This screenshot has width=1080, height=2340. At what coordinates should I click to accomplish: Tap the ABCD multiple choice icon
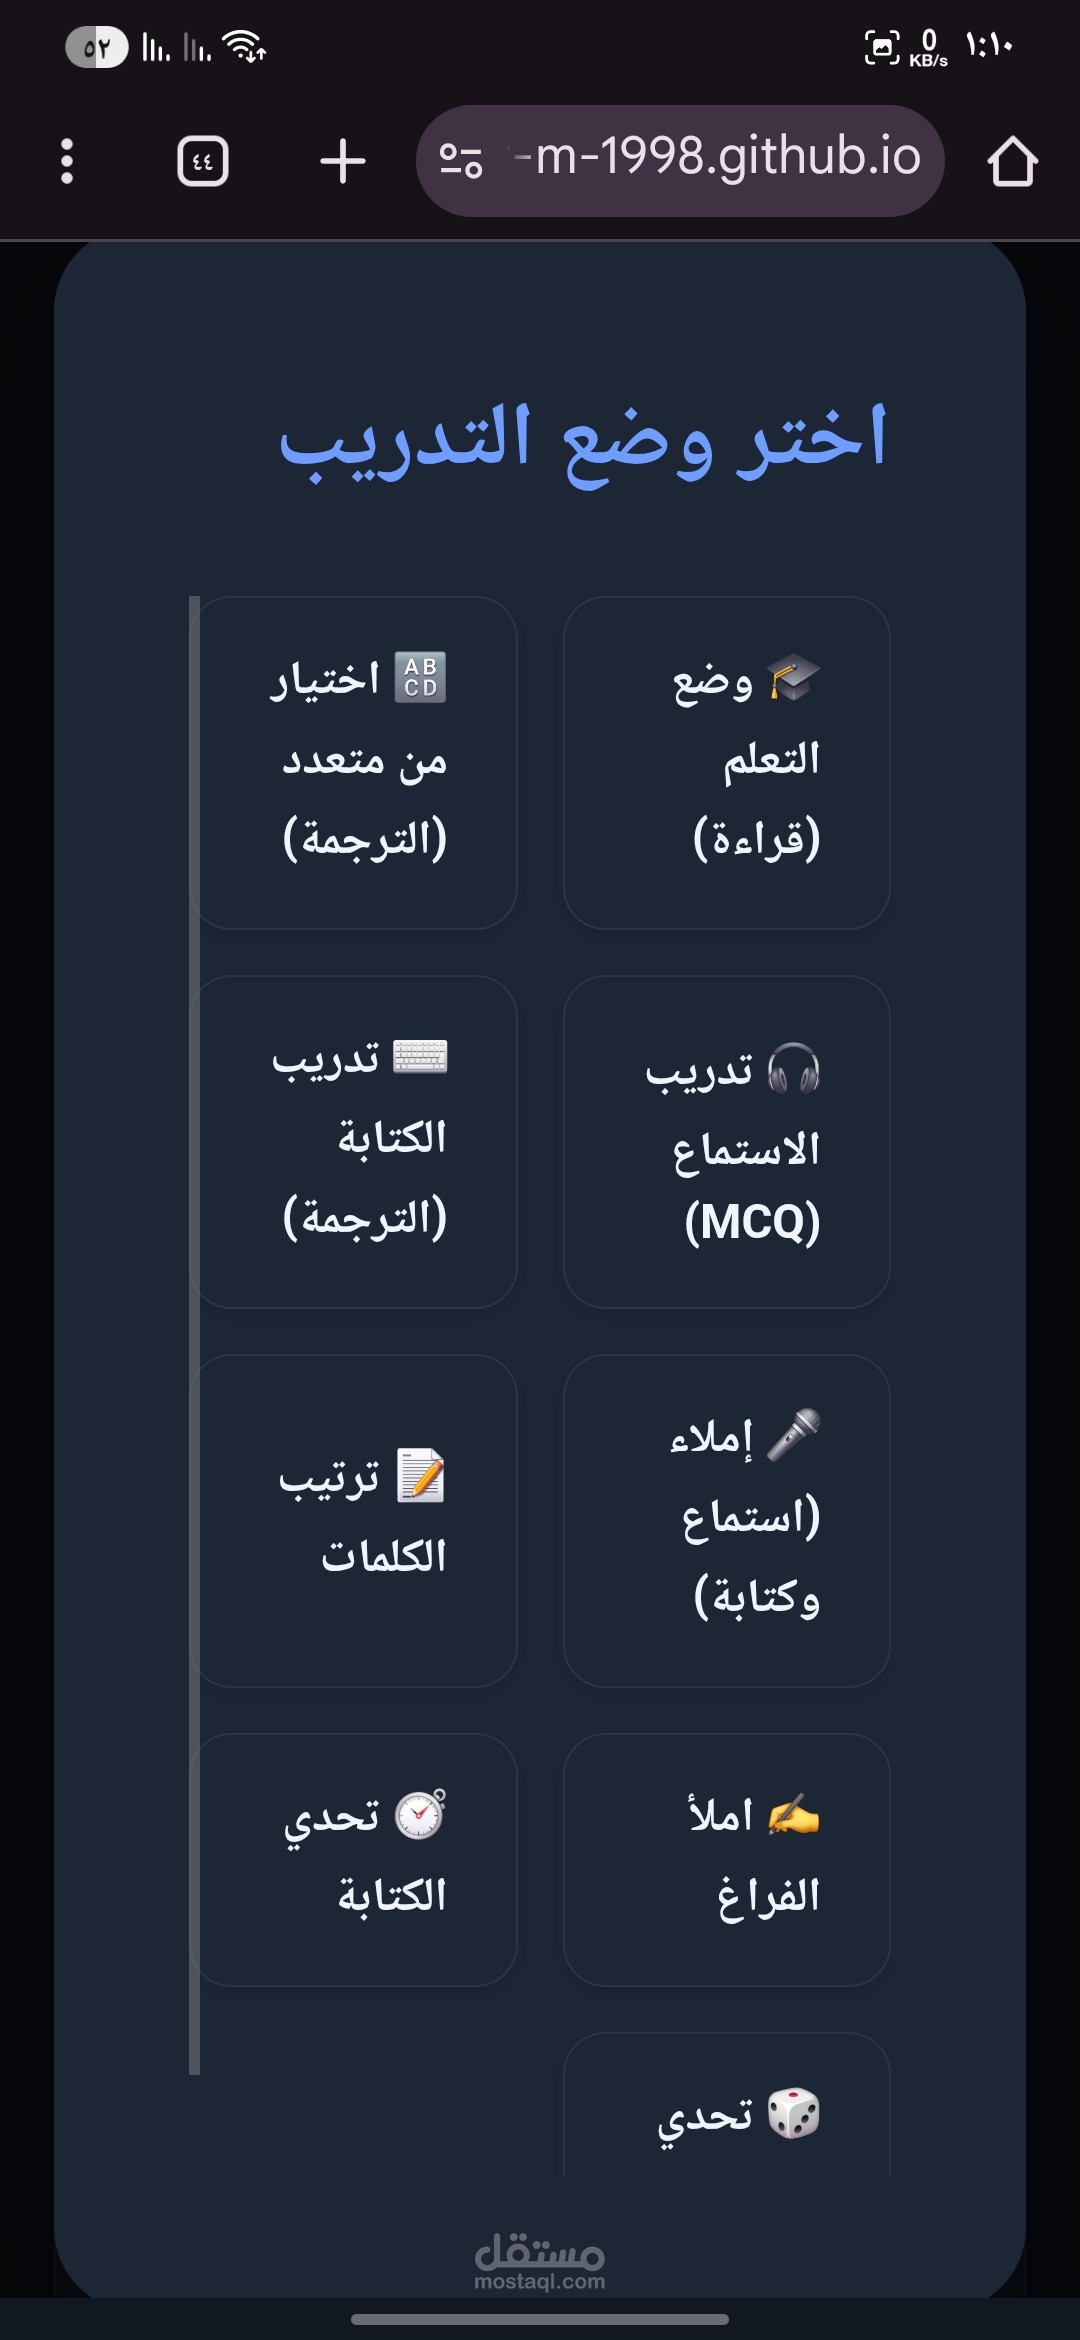pyautogui.click(x=420, y=678)
